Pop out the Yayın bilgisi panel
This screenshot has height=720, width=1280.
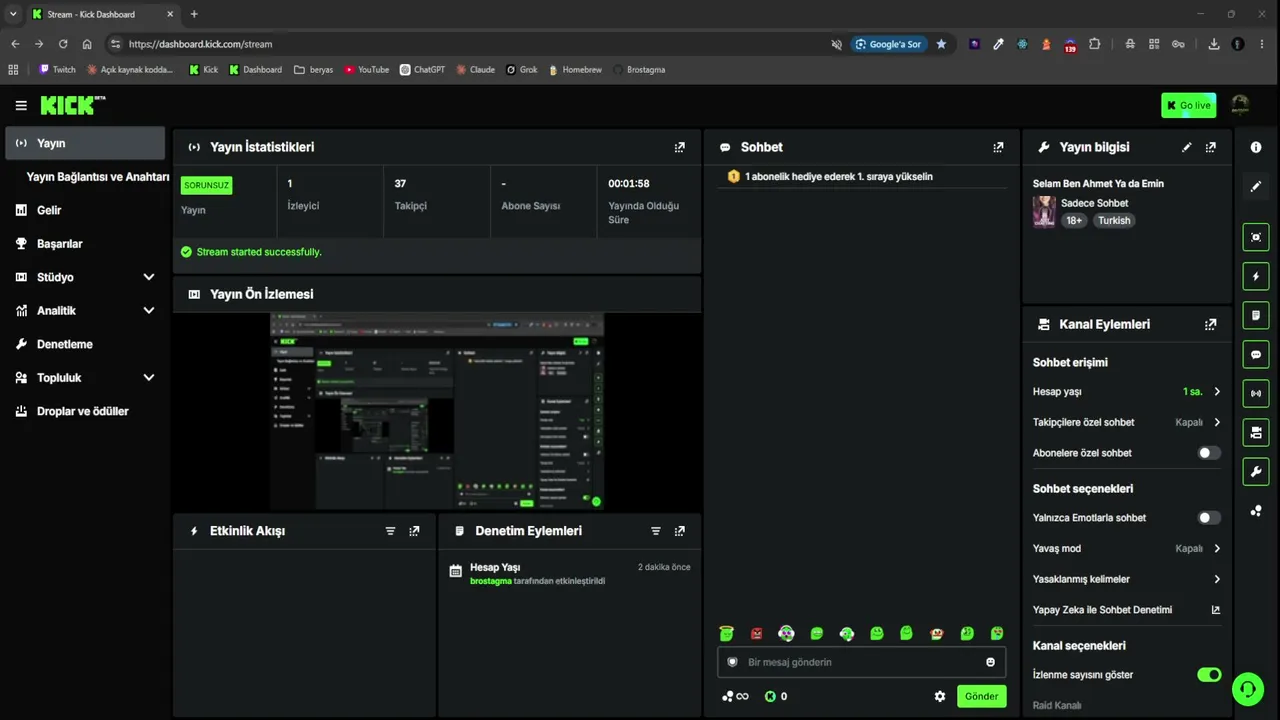pyautogui.click(x=1211, y=147)
